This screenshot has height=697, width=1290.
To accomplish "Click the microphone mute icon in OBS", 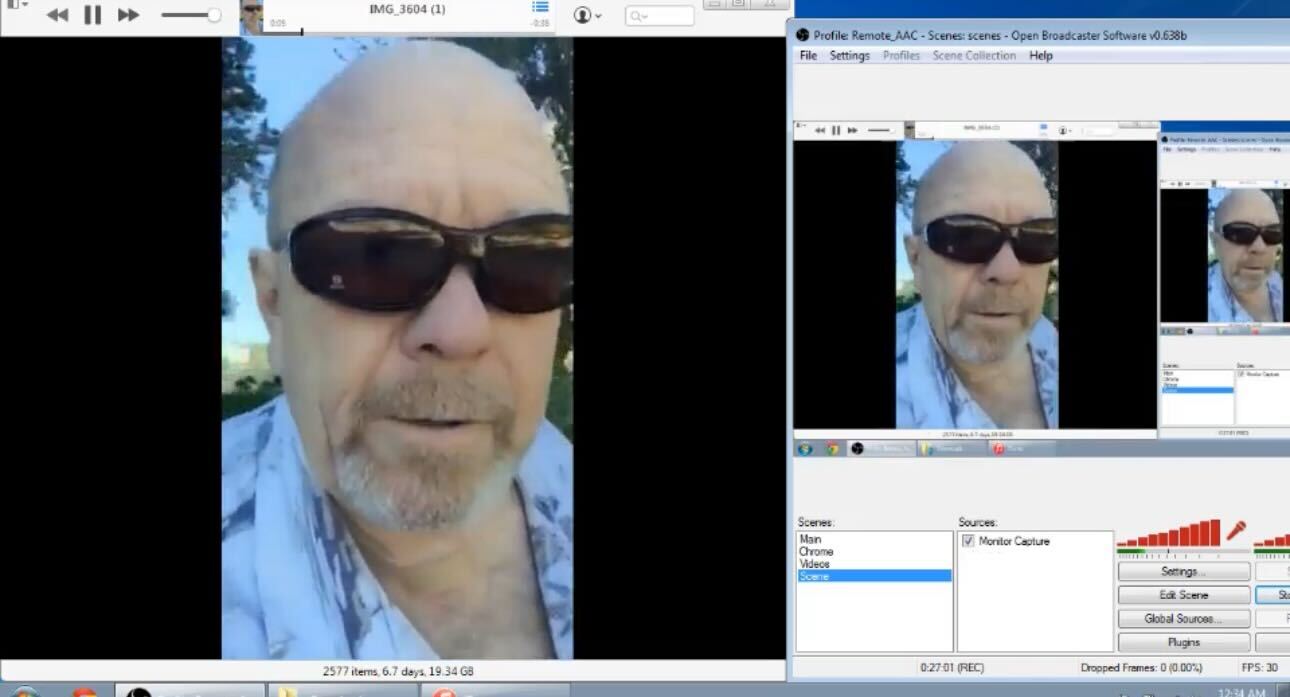I will click(1236, 530).
